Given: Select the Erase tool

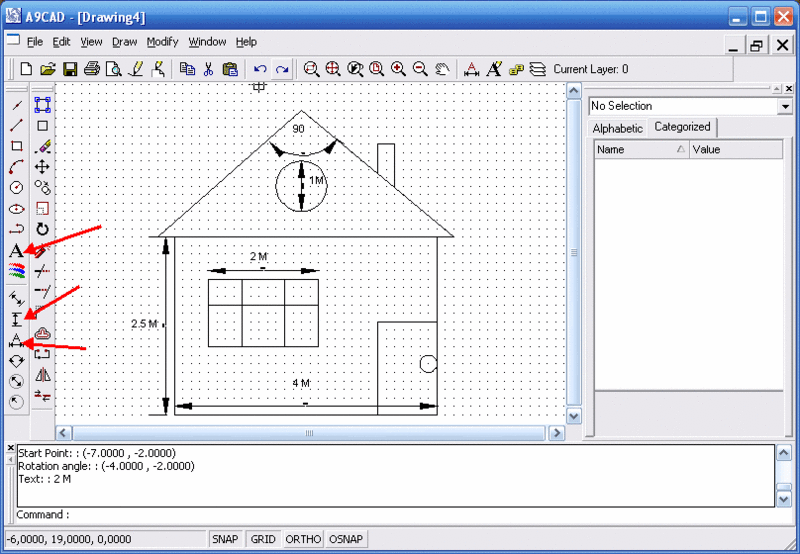Looking at the screenshot, I should [42, 146].
